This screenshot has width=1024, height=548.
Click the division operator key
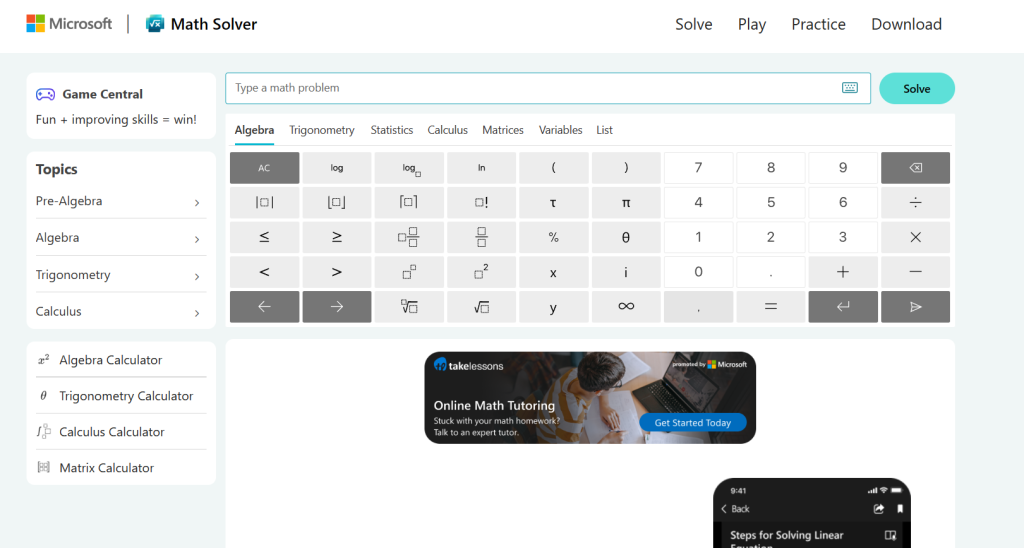(x=916, y=202)
